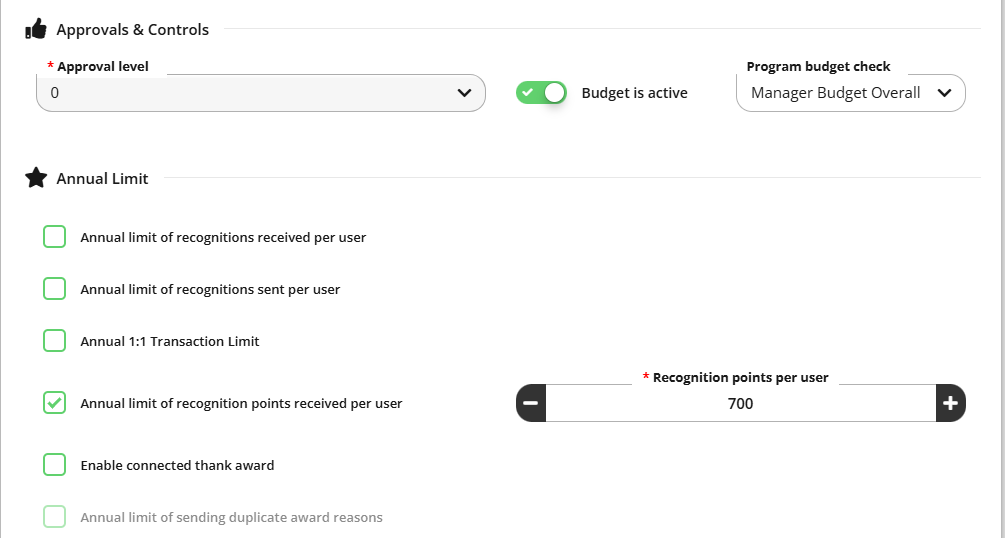The height and width of the screenshot is (538, 1005).
Task: Uncheck annual limit of recognition points received
Action: 54,403
